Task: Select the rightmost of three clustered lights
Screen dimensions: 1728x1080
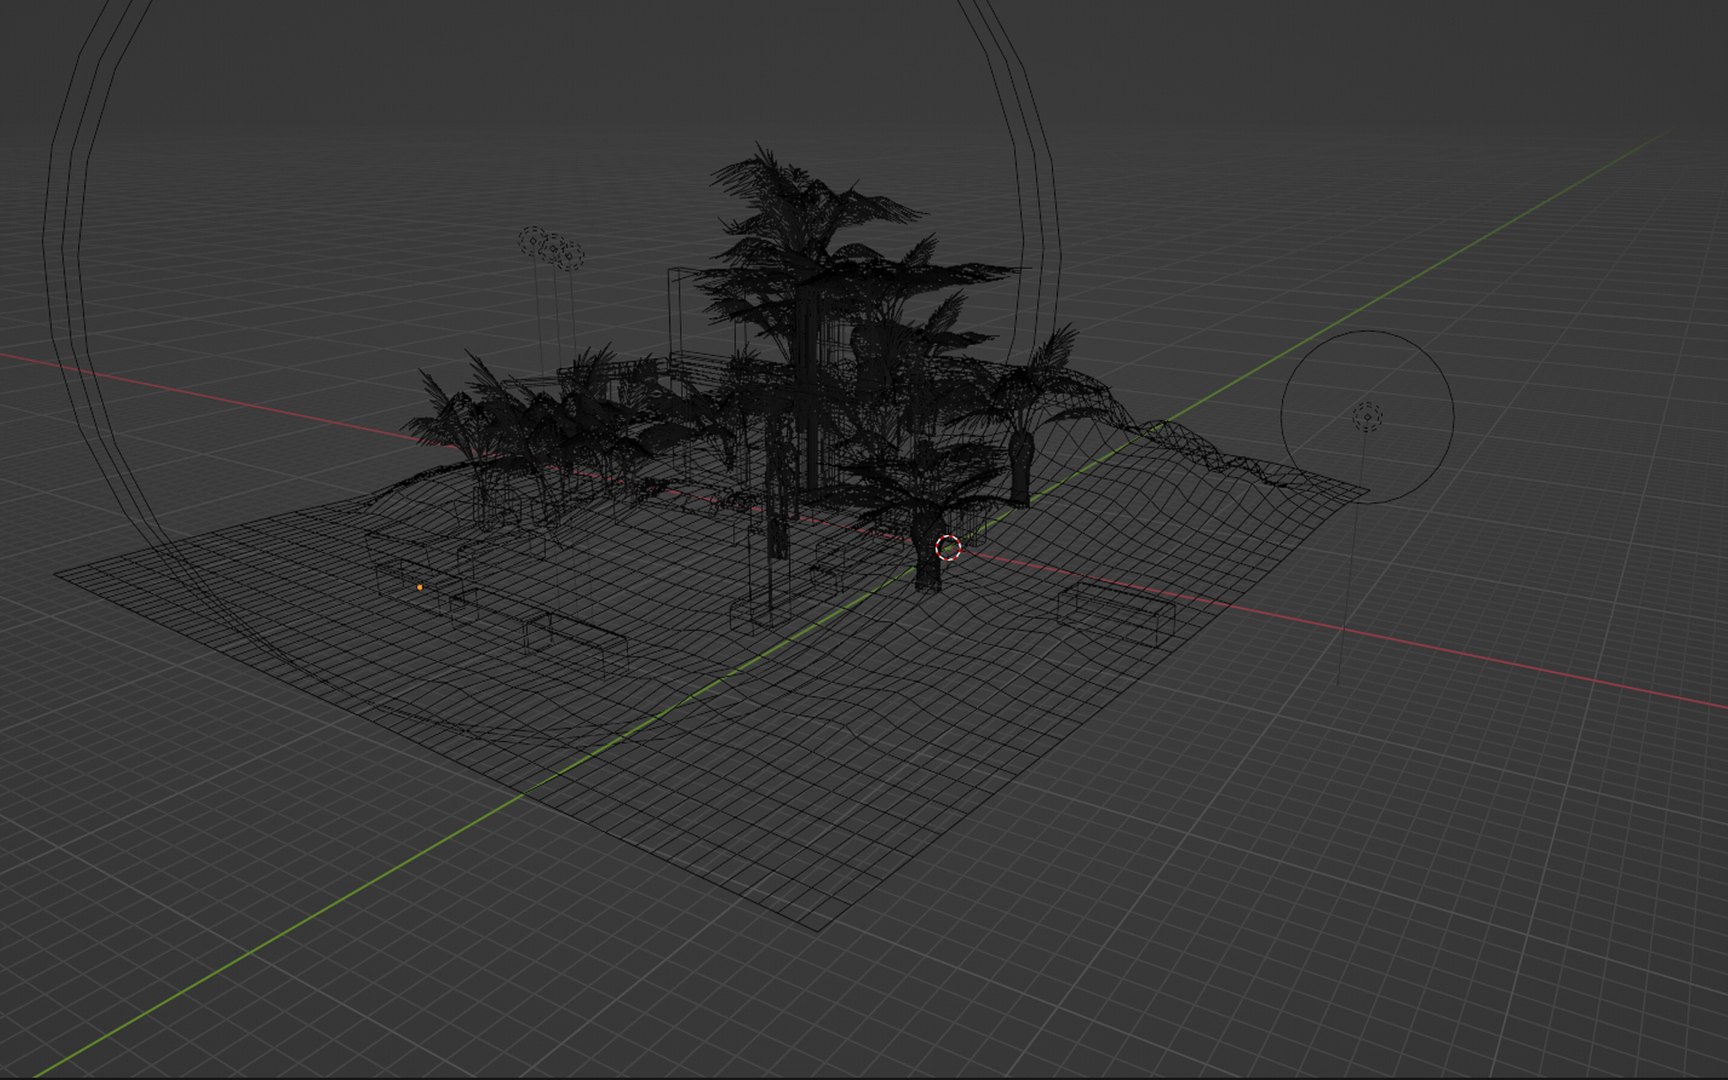Action: (x=570, y=256)
